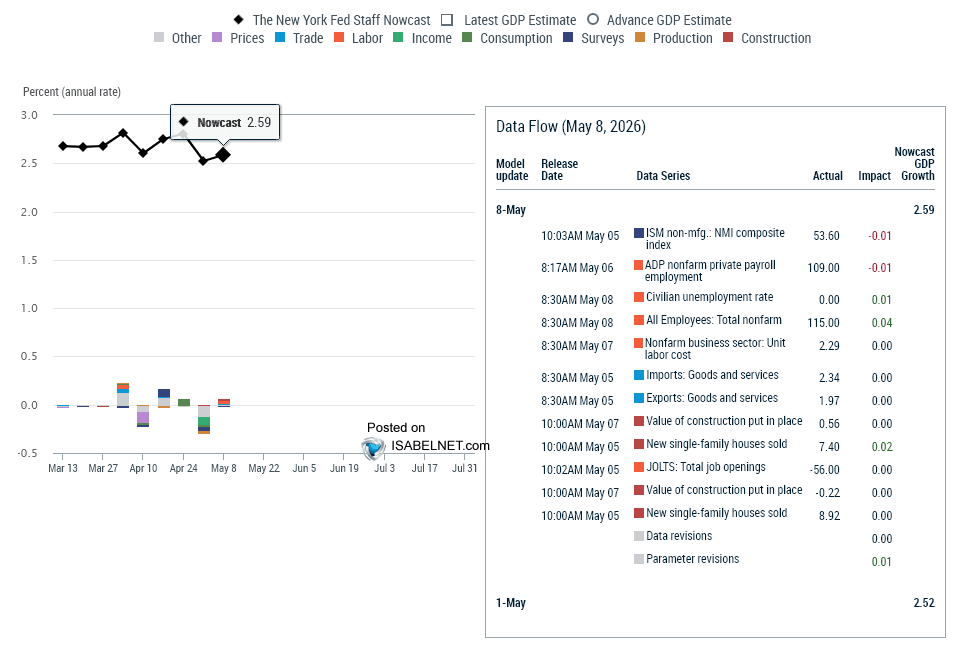This screenshot has width=966, height=650.
Task: Click the Apr 10 x-axis date label
Action: [x=143, y=468]
